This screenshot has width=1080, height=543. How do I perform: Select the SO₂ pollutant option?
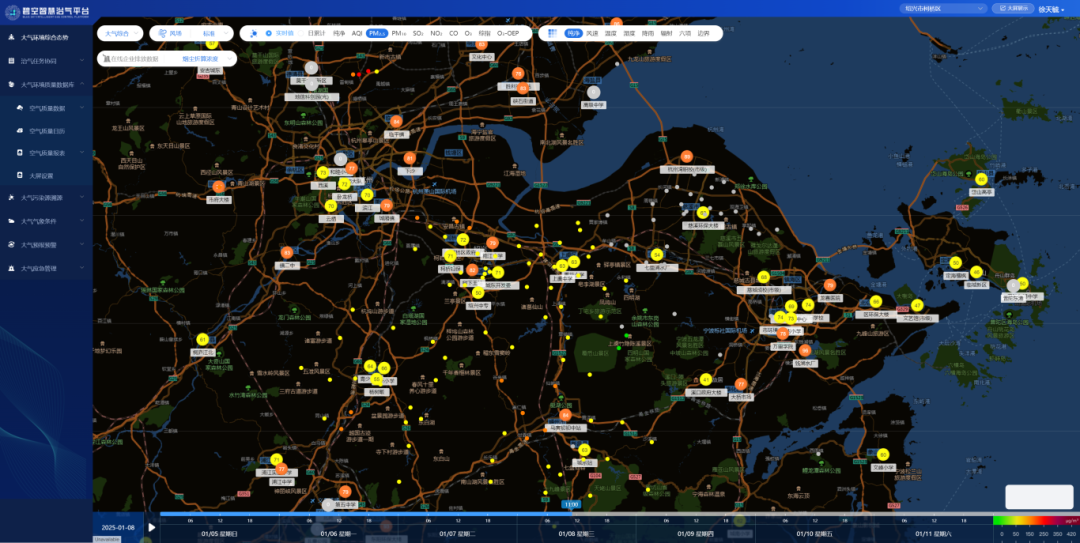coord(418,33)
